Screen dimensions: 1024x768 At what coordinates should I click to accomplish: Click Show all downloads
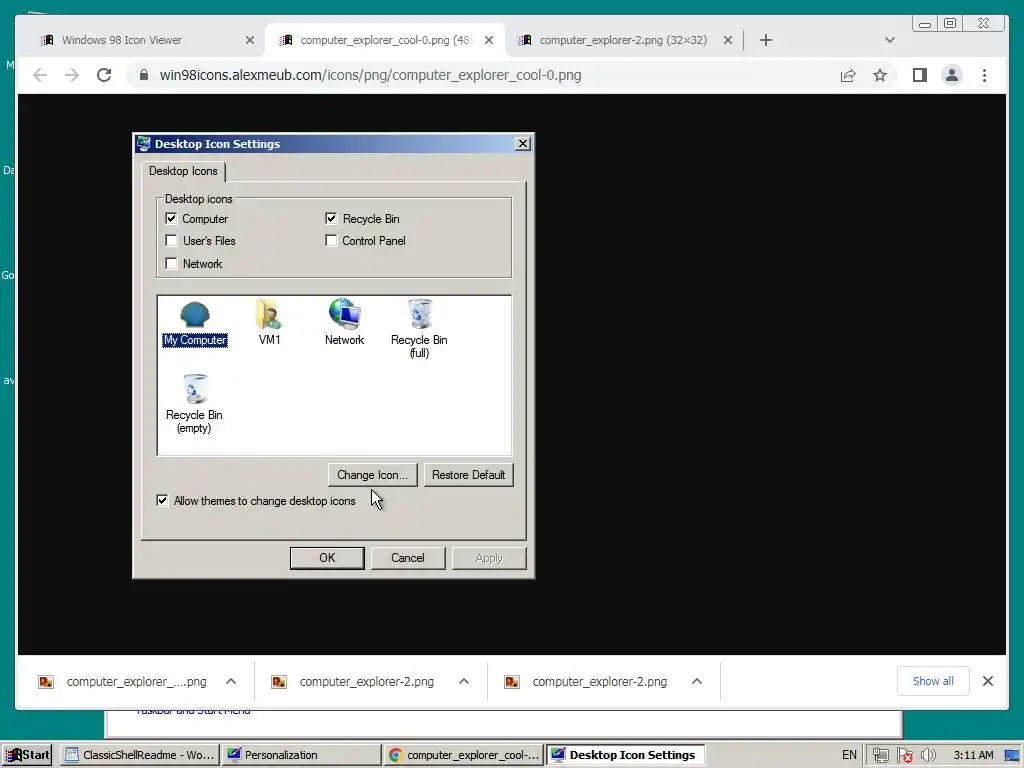click(933, 681)
